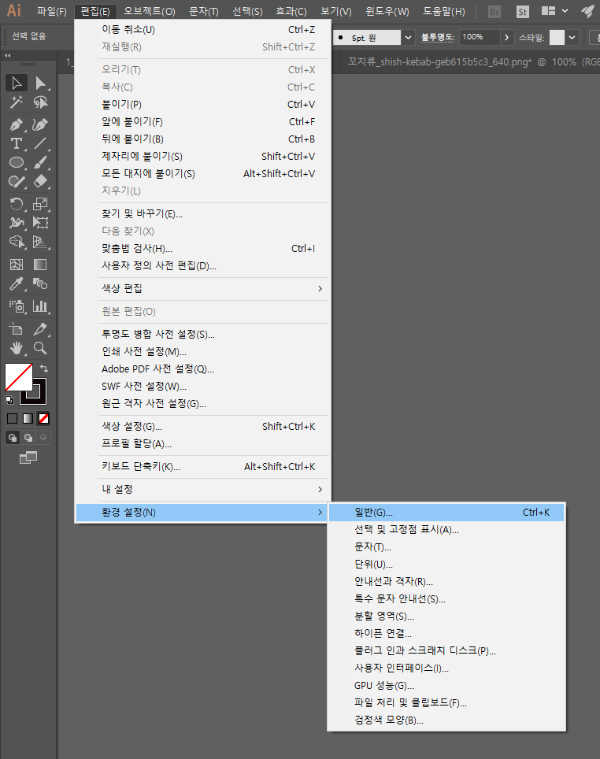Click the graphic style swatch (스타일)
This screenshot has height=759, width=600.
tap(557, 37)
